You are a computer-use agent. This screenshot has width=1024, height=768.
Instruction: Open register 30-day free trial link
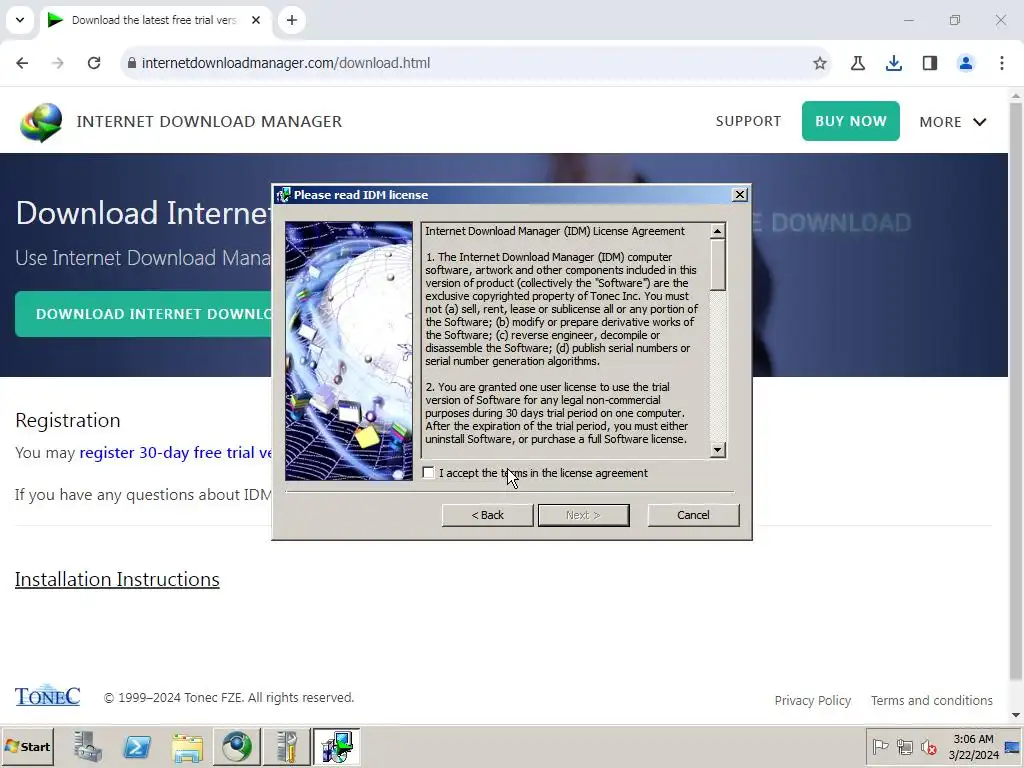coord(175,453)
